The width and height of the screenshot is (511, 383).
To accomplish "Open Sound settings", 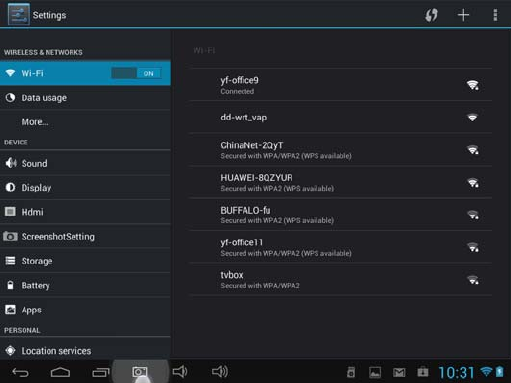I will click(x=85, y=163).
